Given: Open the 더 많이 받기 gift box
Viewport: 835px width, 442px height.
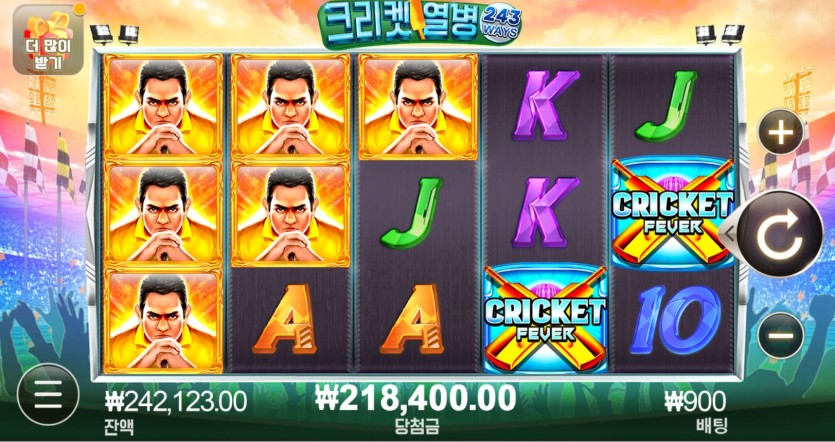Looking at the screenshot, I should [x=48, y=39].
